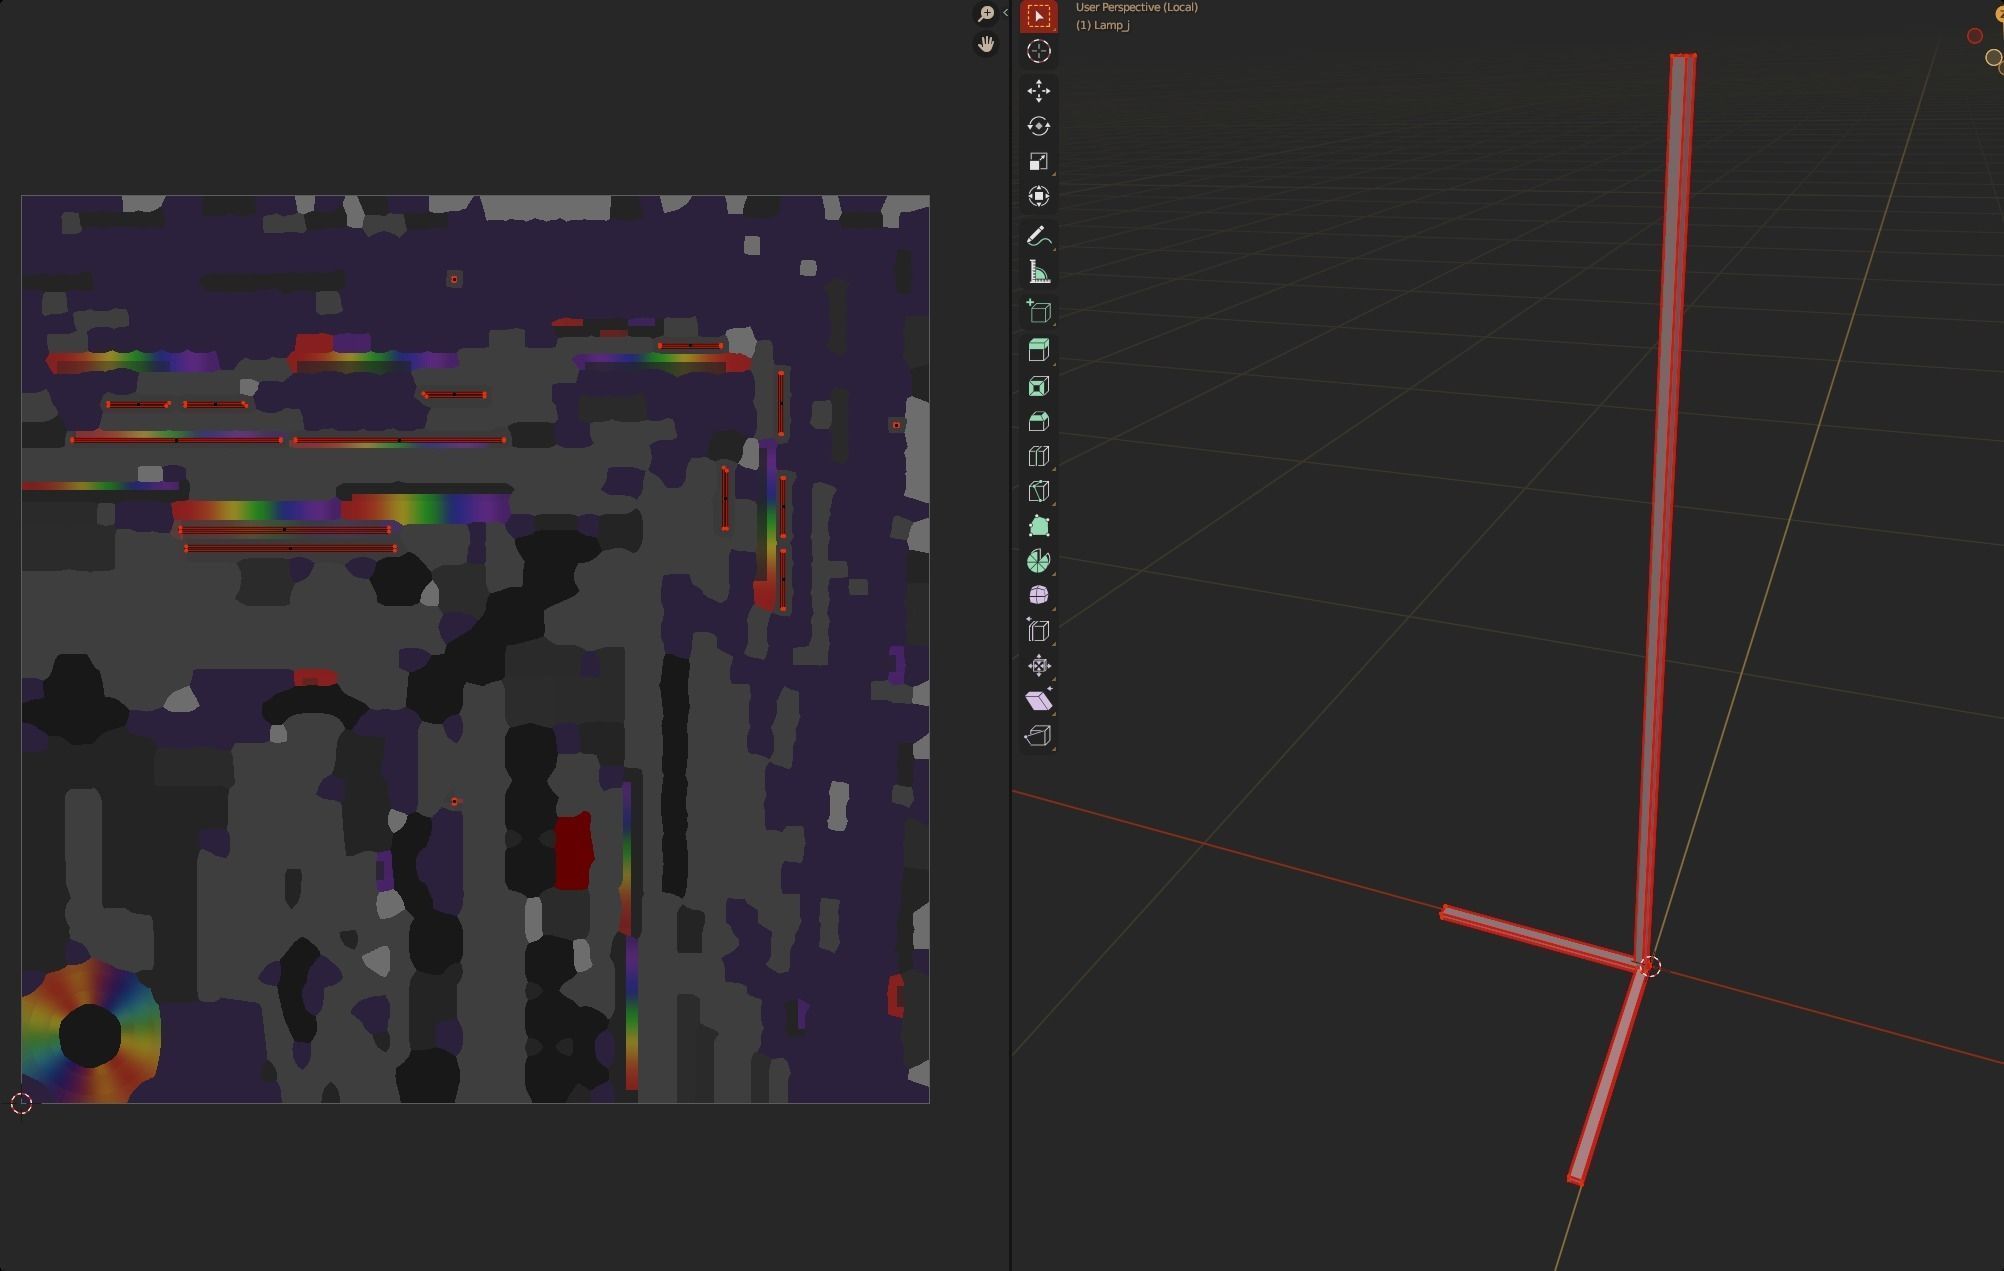Select the Select Box tool
The height and width of the screenshot is (1271, 2004).
[1038, 17]
